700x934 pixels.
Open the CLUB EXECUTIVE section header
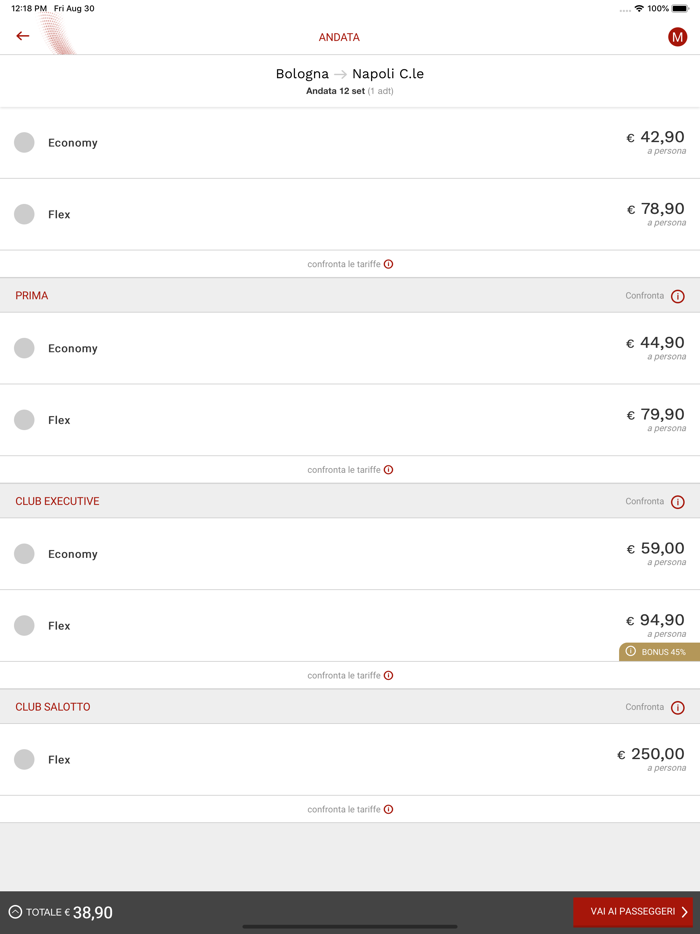pyautogui.click(x=57, y=502)
